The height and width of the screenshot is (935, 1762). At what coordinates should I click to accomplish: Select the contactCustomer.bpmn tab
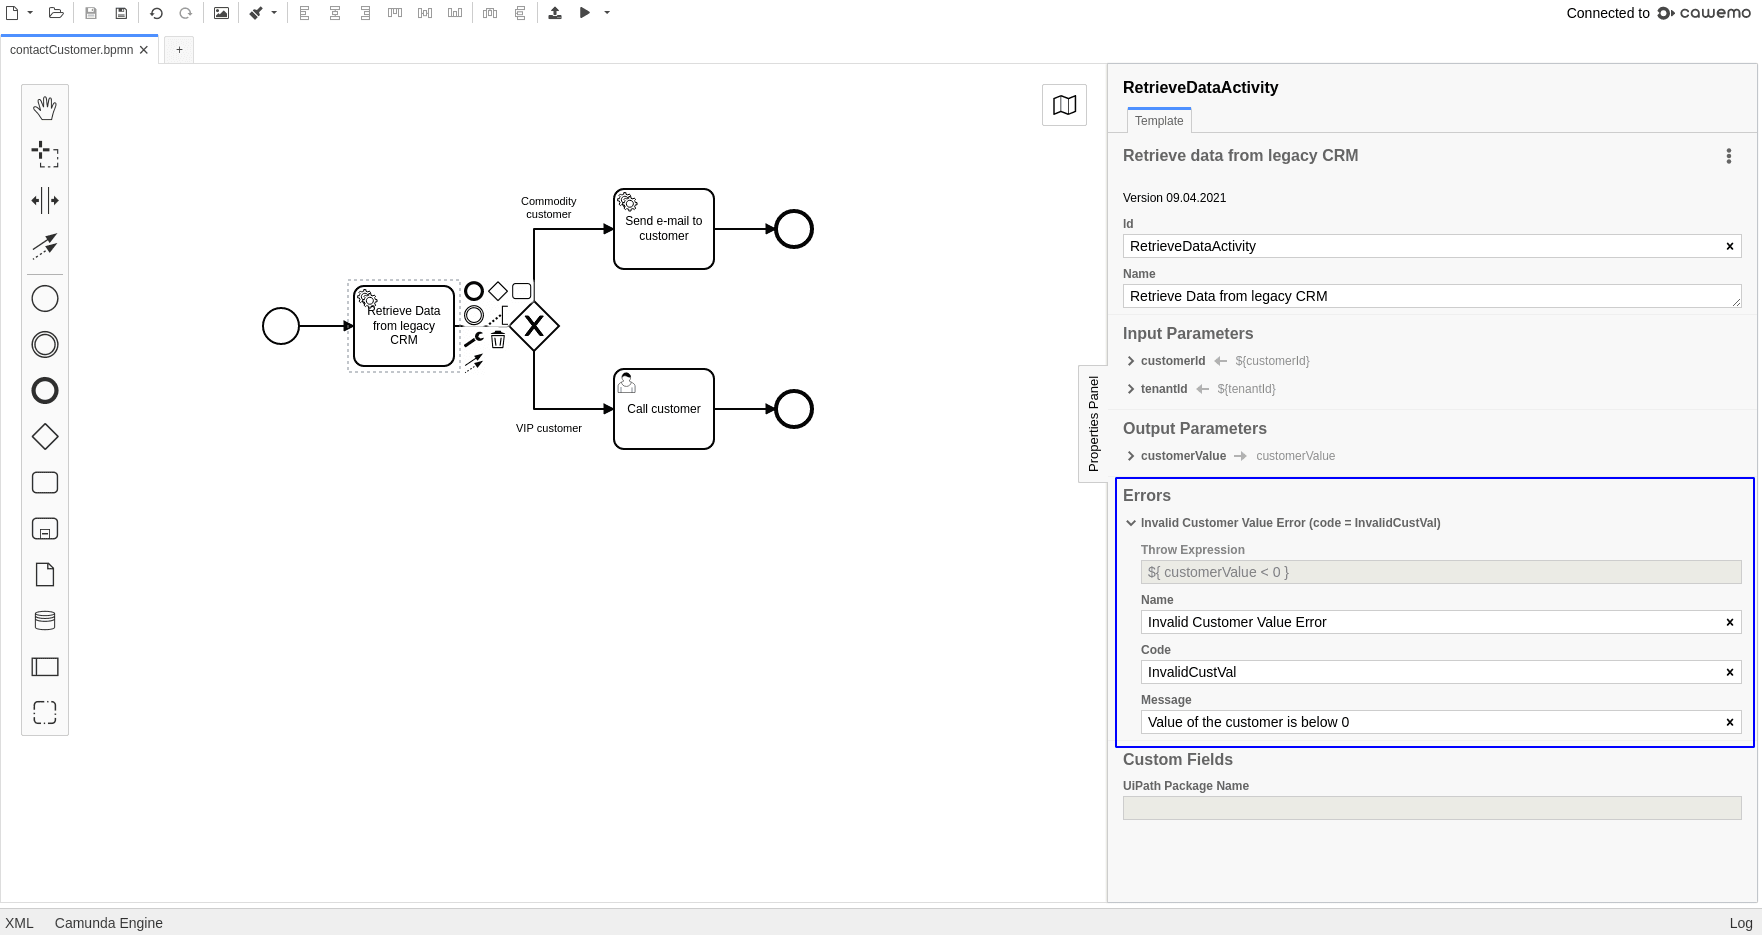click(x=71, y=50)
